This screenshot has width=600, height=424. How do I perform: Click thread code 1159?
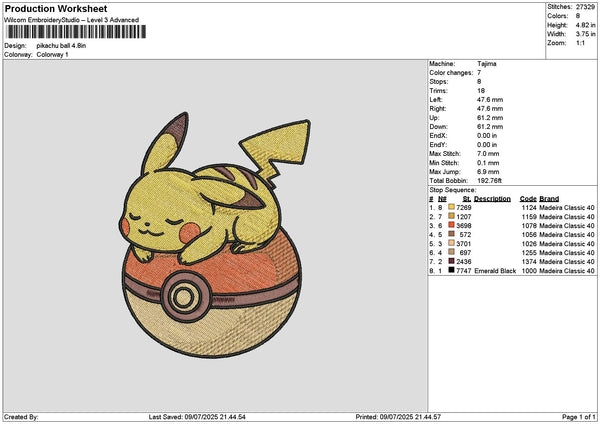coord(529,217)
